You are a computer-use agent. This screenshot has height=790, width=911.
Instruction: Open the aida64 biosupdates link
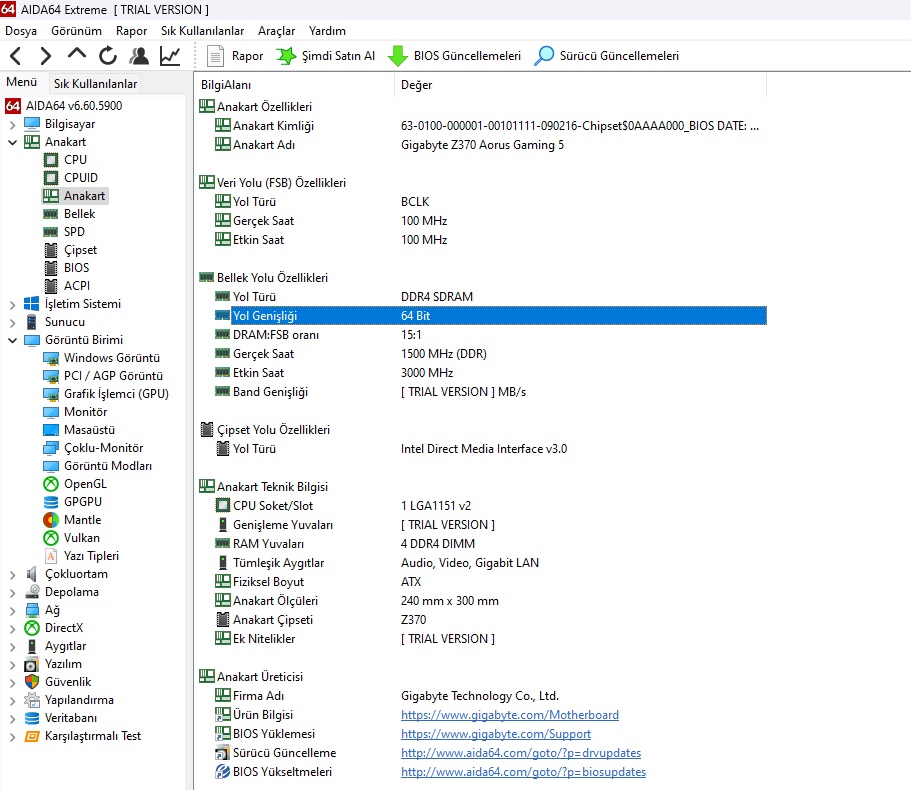[523, 772]
